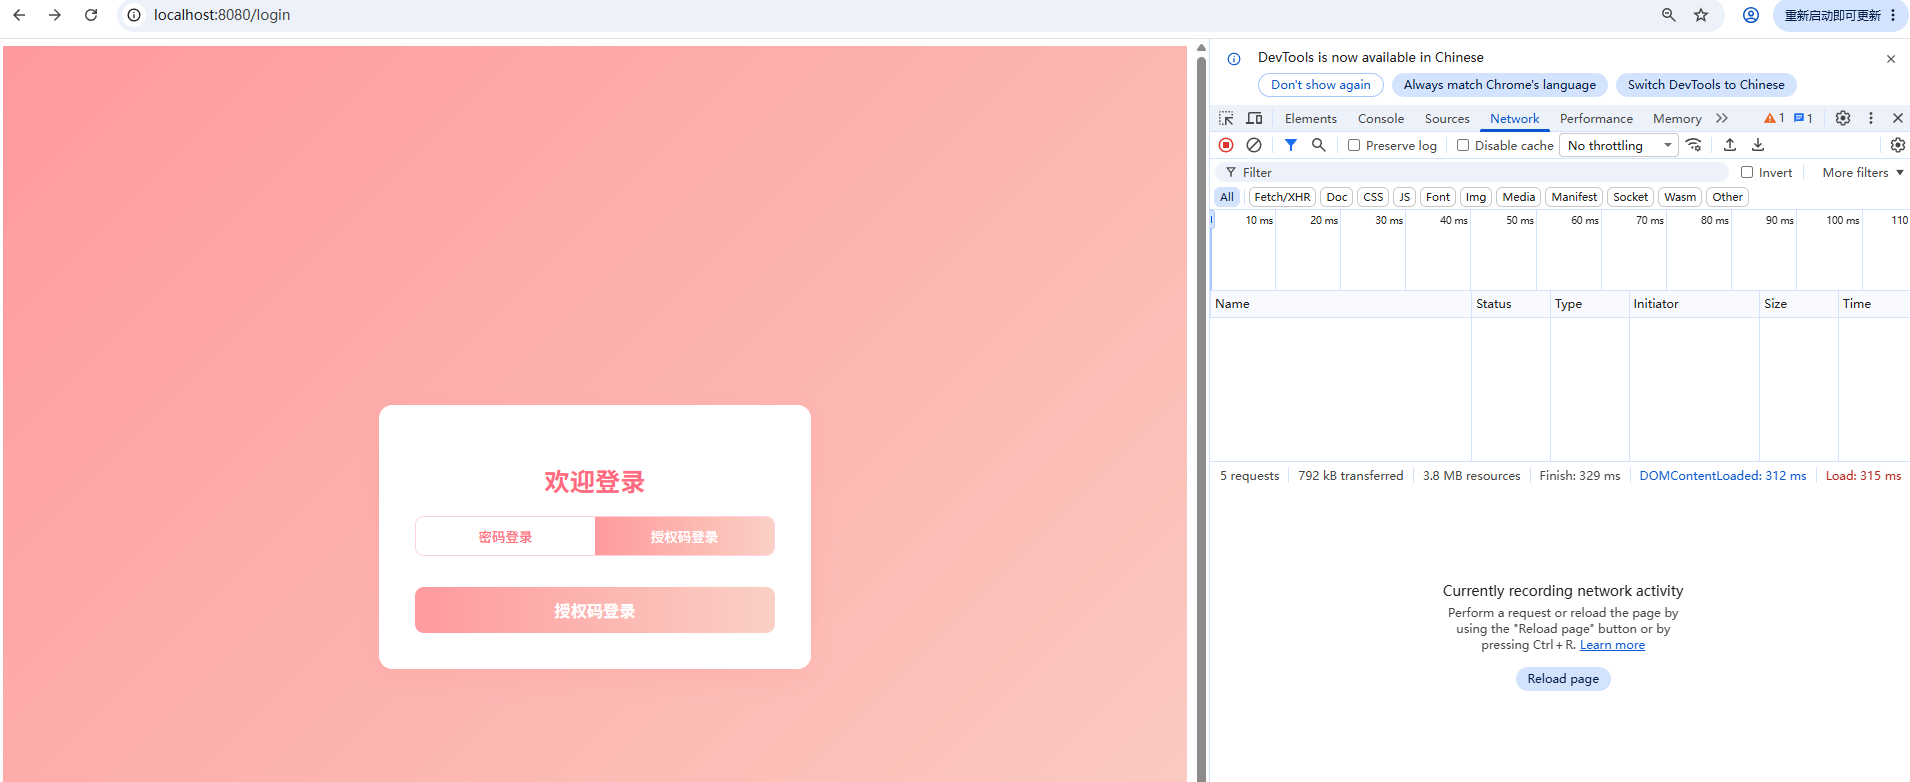The height and width of the screenshot is (782, 1910).
Task: Enable the Disable cache checkbox
Action: (x=1463, y=145)
